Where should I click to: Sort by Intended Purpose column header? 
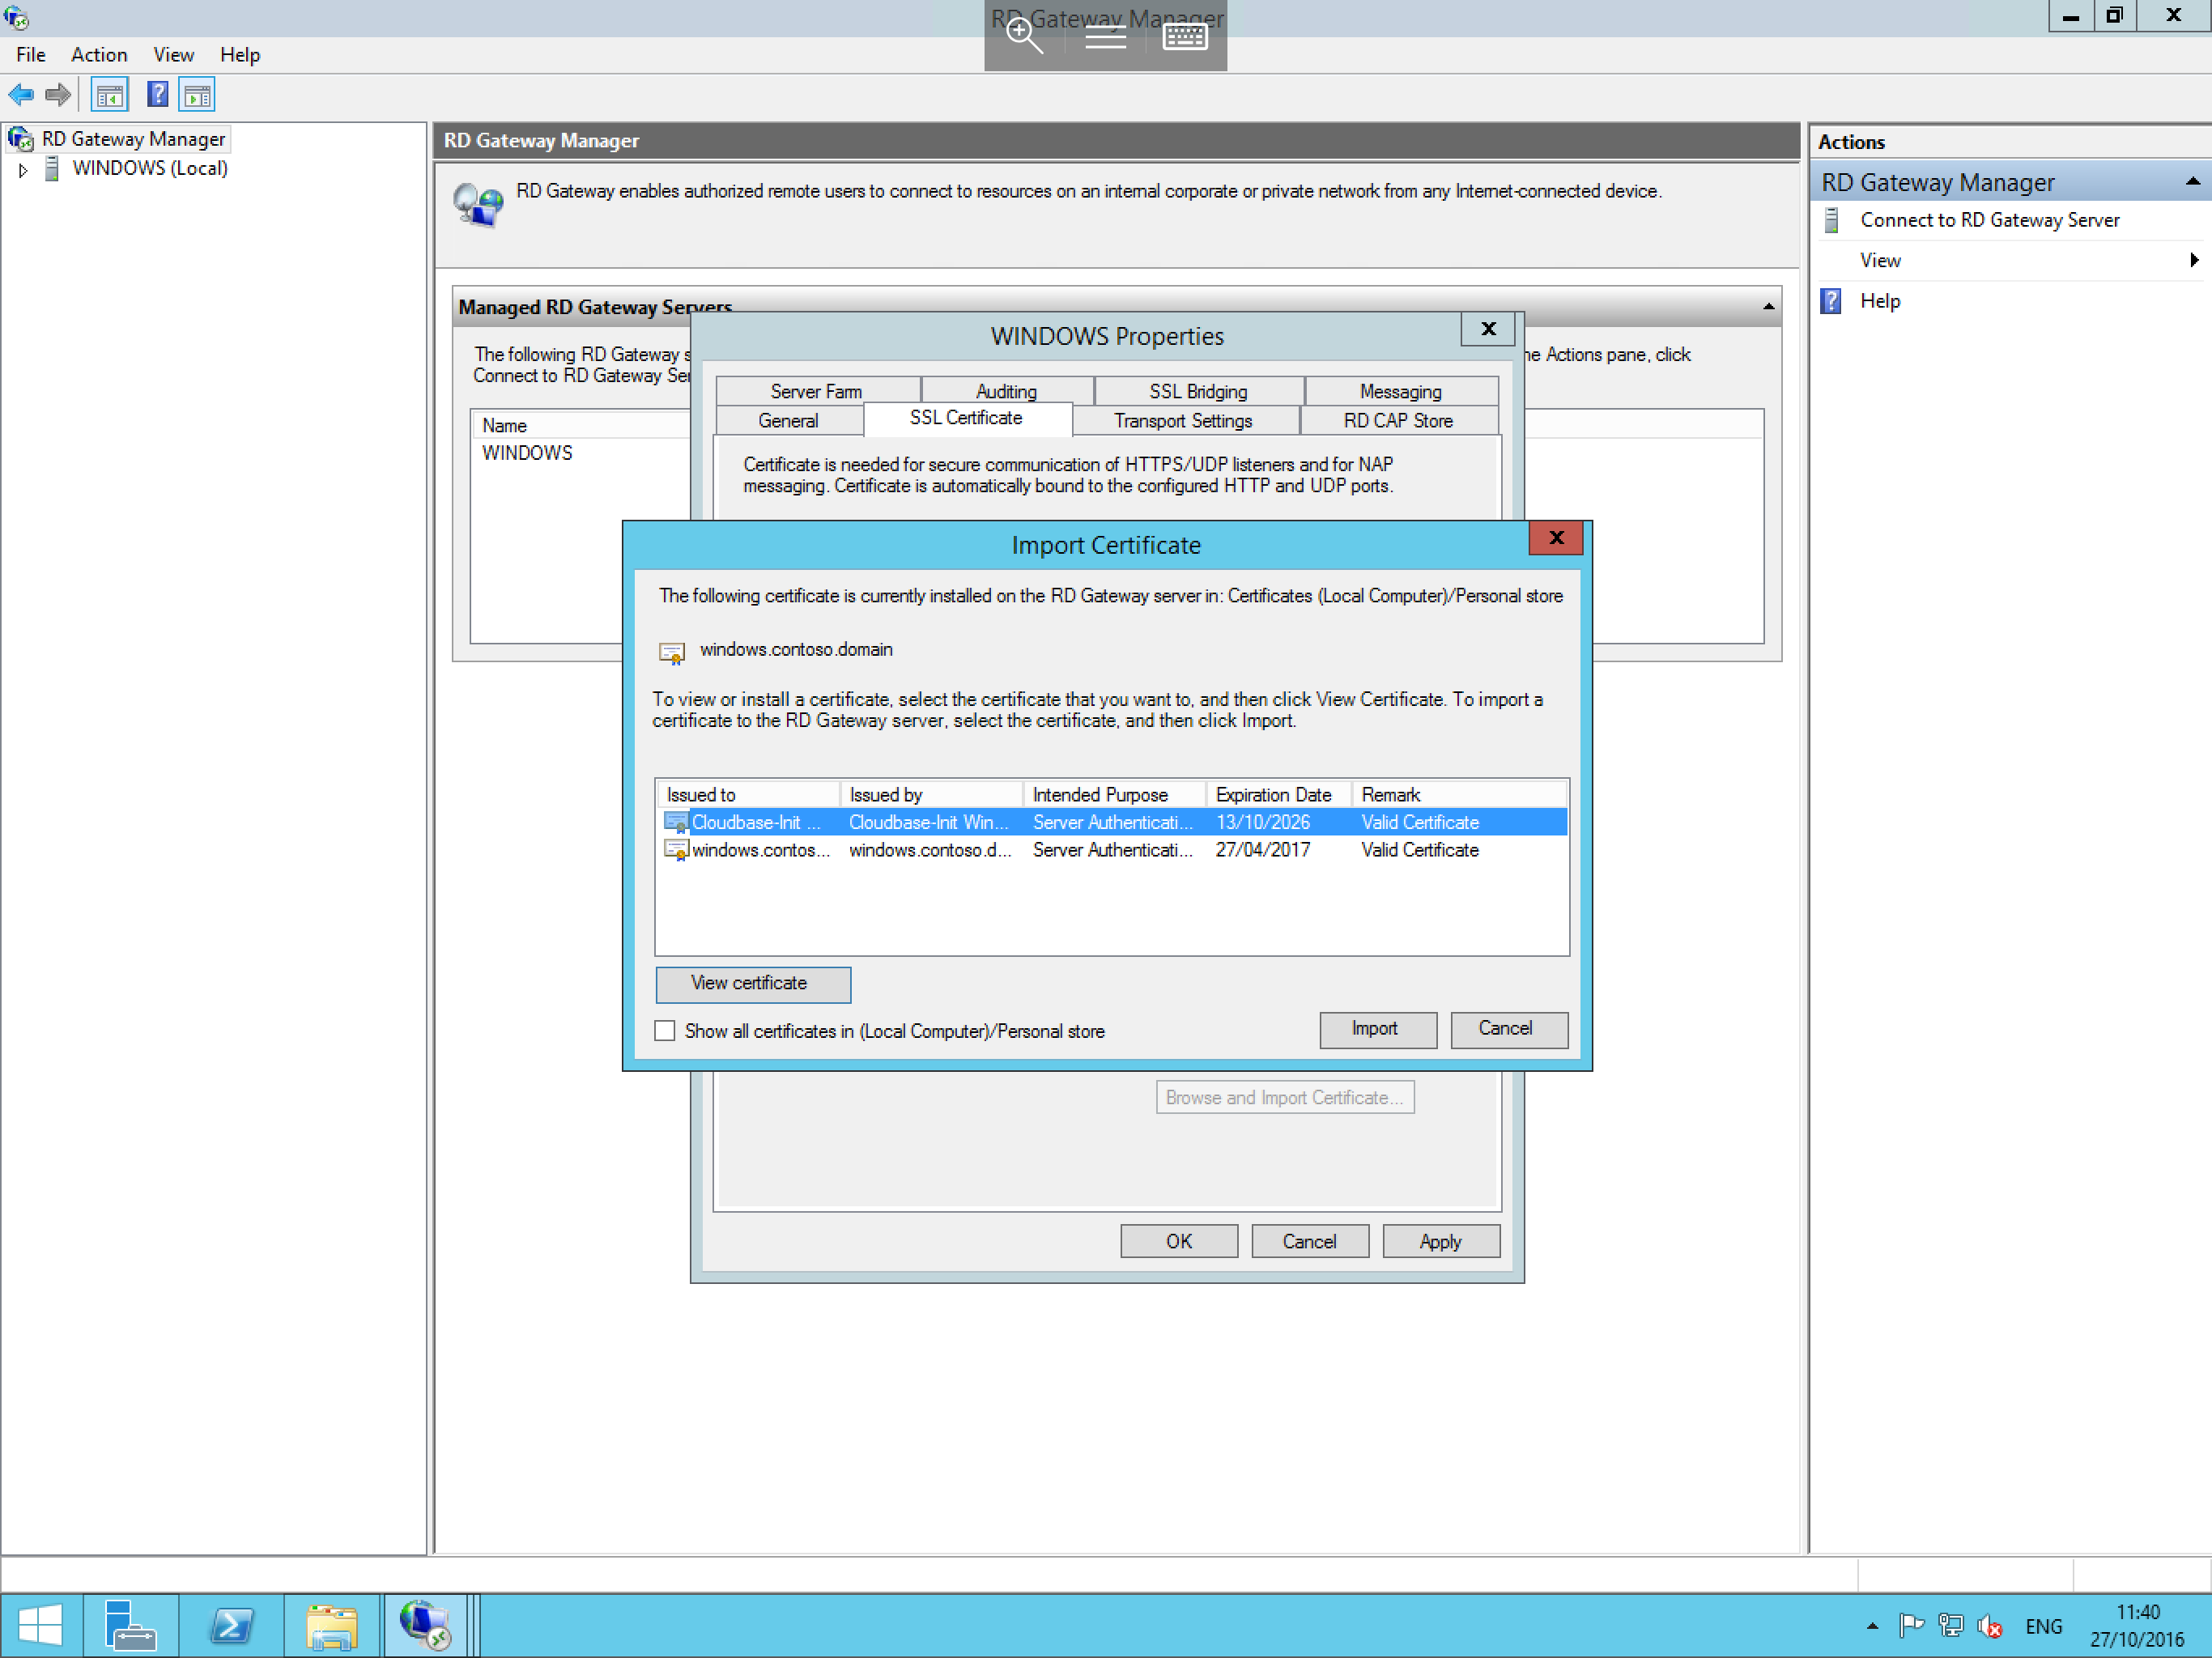click(x=1114, y=795)
